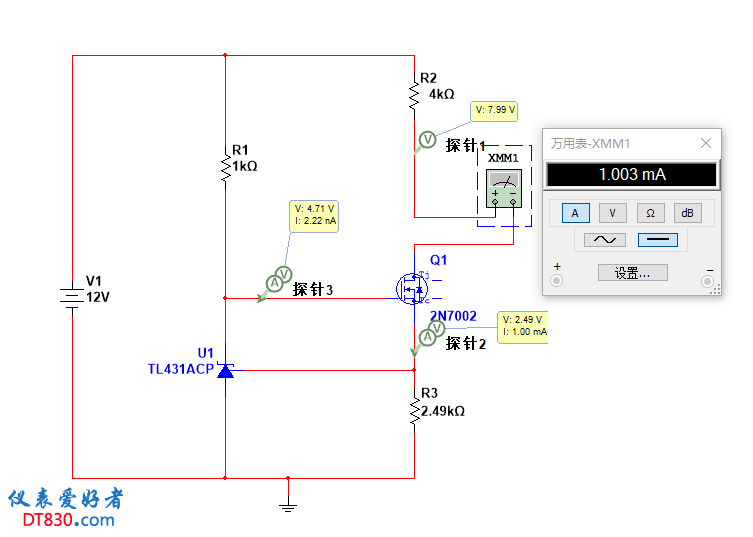753x537 pixels.
Task: Click the V1 12V battery symbol
Action: click(x=72, y=296)
